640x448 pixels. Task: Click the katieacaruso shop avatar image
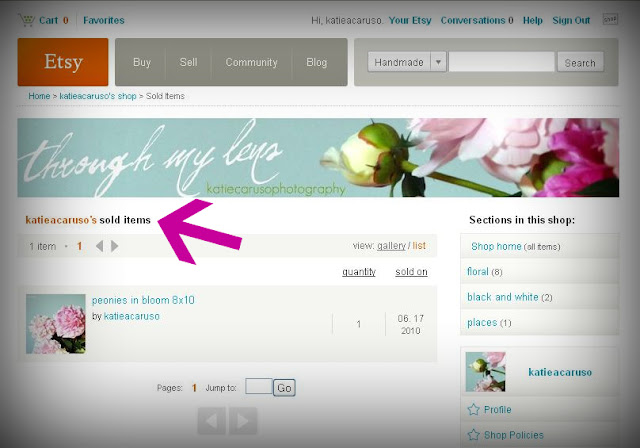coord(486,372)
